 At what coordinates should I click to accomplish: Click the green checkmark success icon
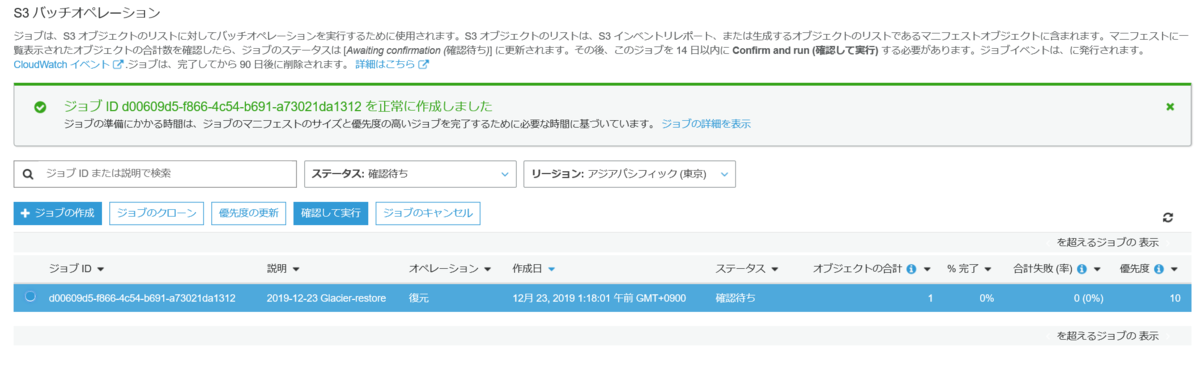(x=39, y=106)
